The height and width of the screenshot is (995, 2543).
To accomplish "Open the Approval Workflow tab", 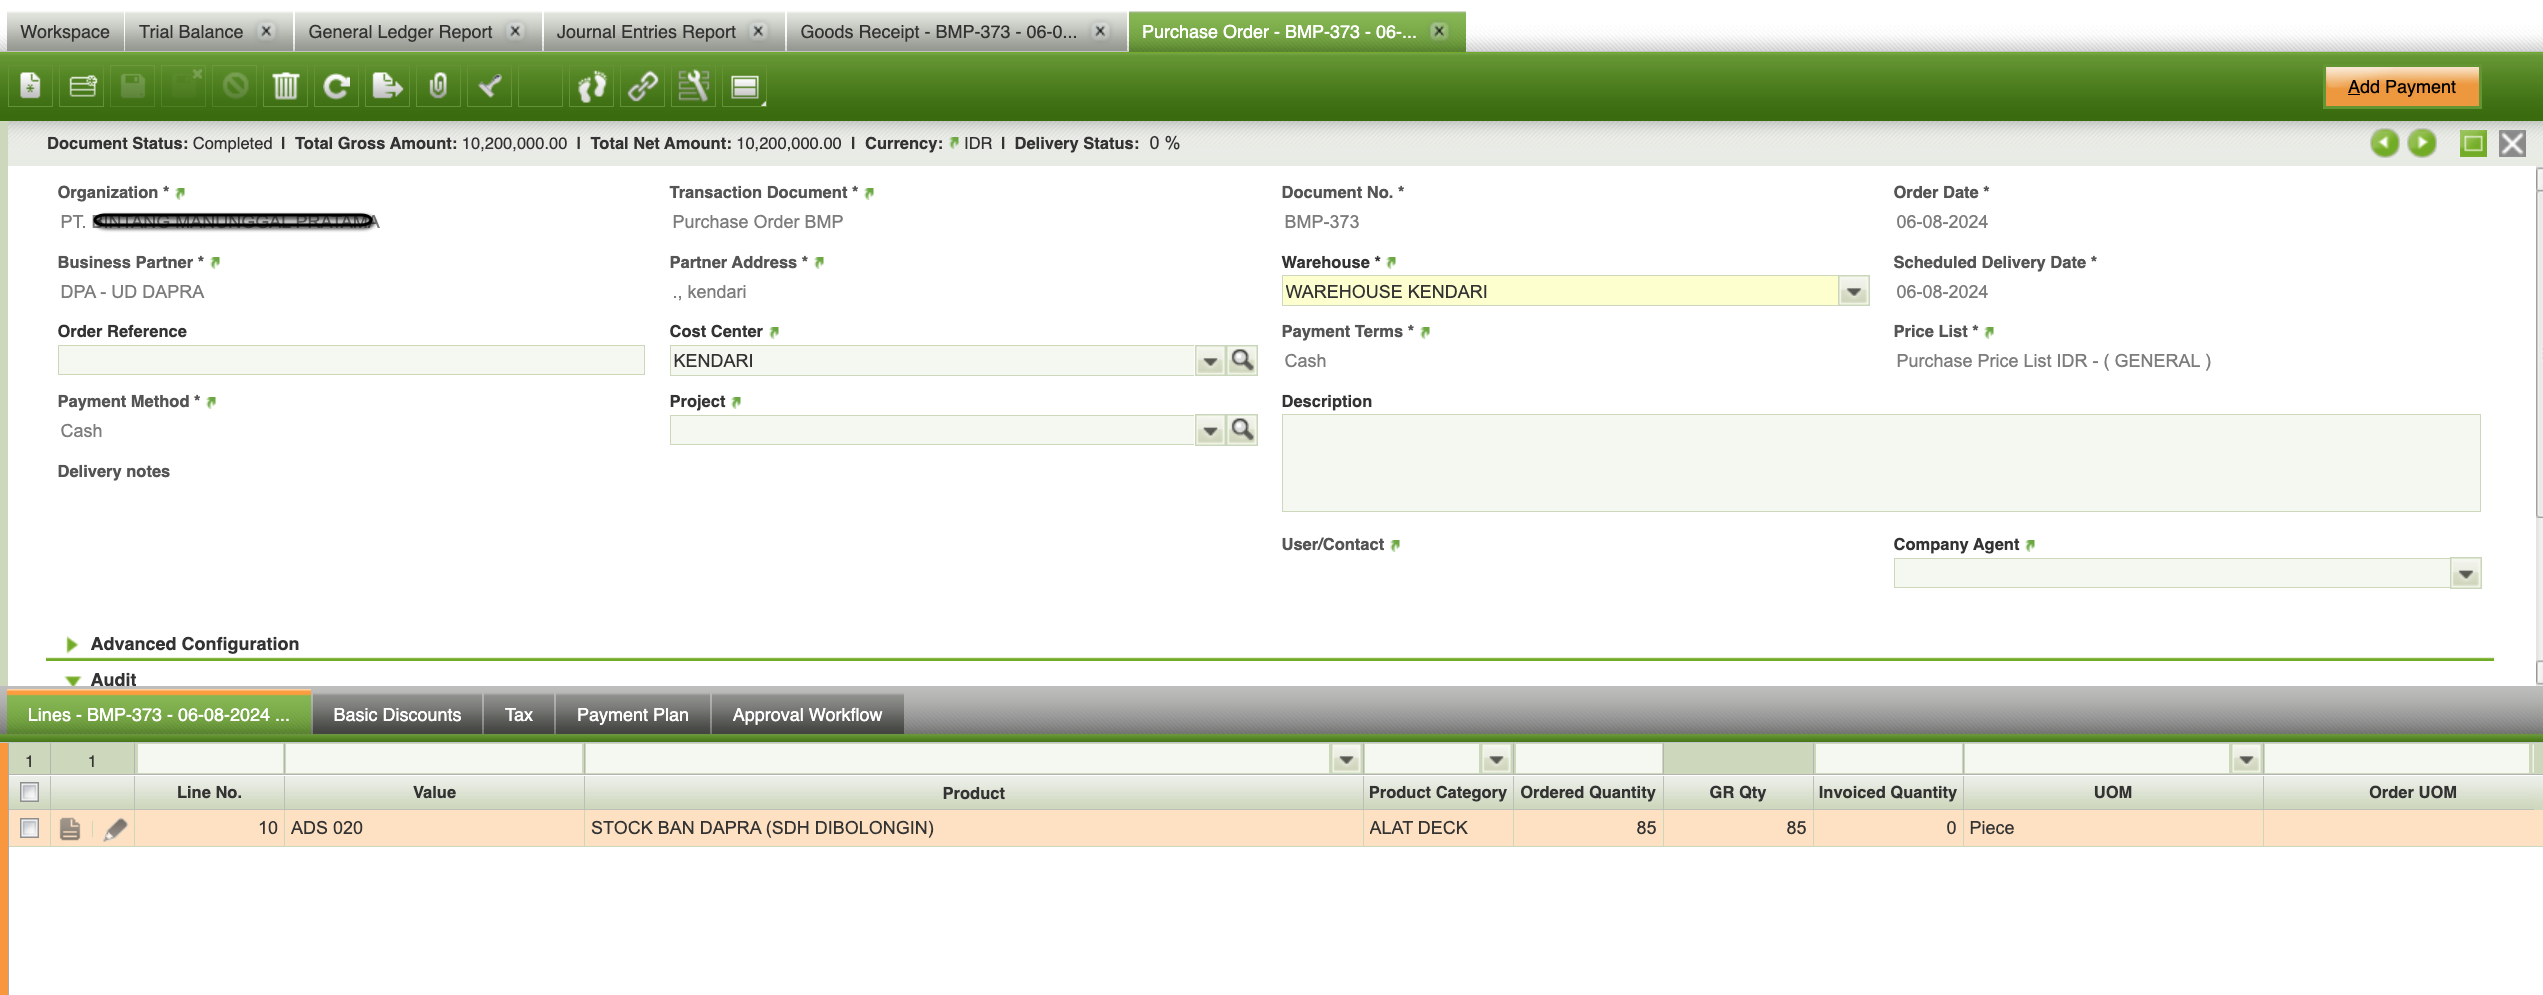I will pos(806,715).
